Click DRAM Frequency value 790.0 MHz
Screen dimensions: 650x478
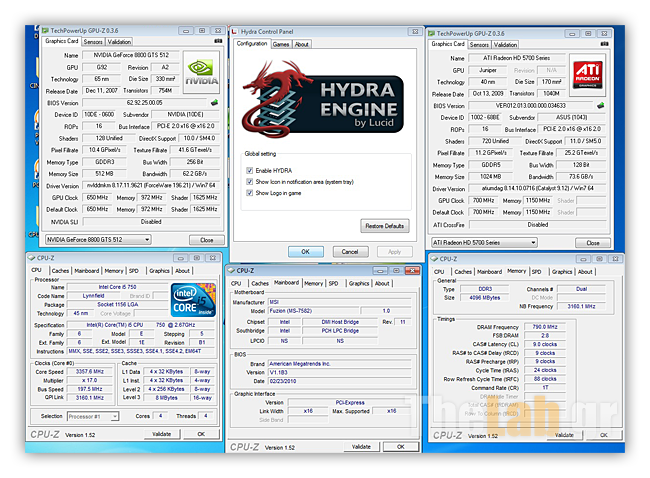545,327
